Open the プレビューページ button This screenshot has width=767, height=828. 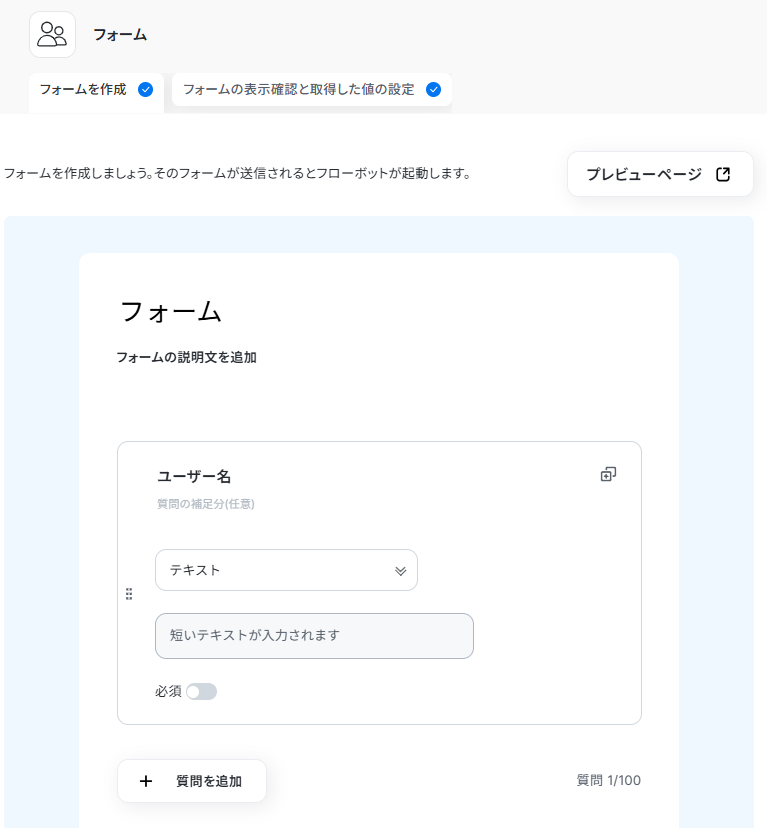point(660,174)
